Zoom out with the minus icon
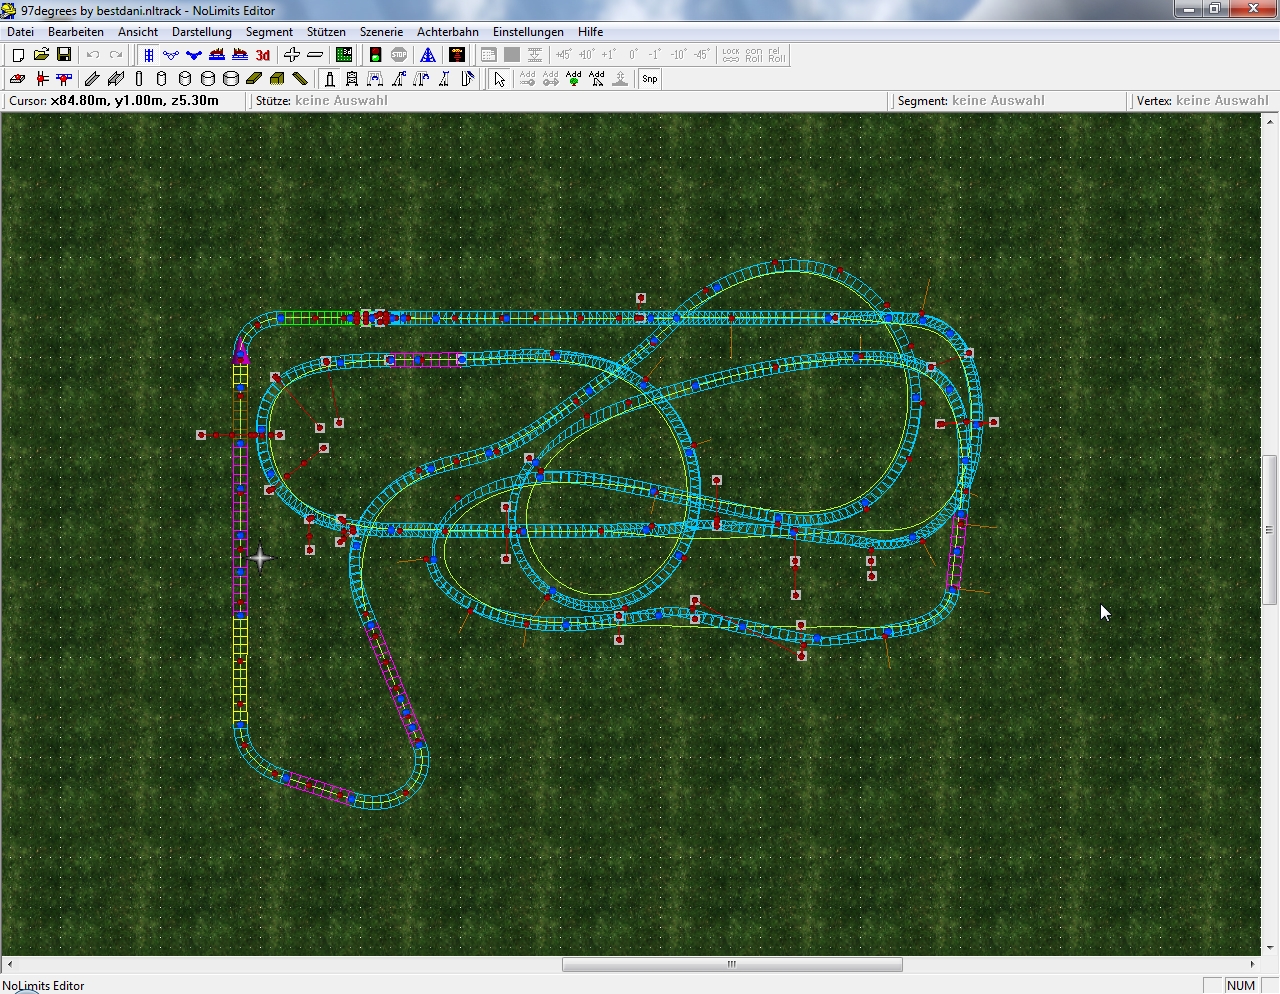Viewport: 1280px width, 994px height. tap(315, 55)
